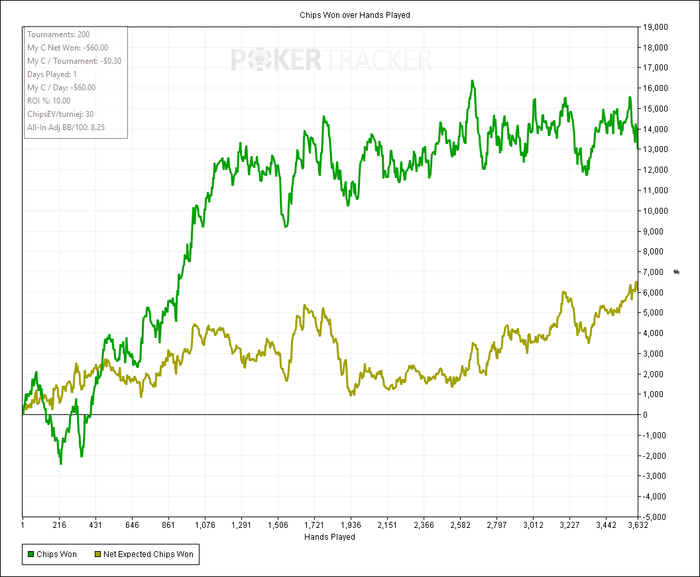Click 'All-In Adj BB/100: 8.25' stat
Image resolution: width=700 pixels, height=577 pixels.
tap(66, 127)
